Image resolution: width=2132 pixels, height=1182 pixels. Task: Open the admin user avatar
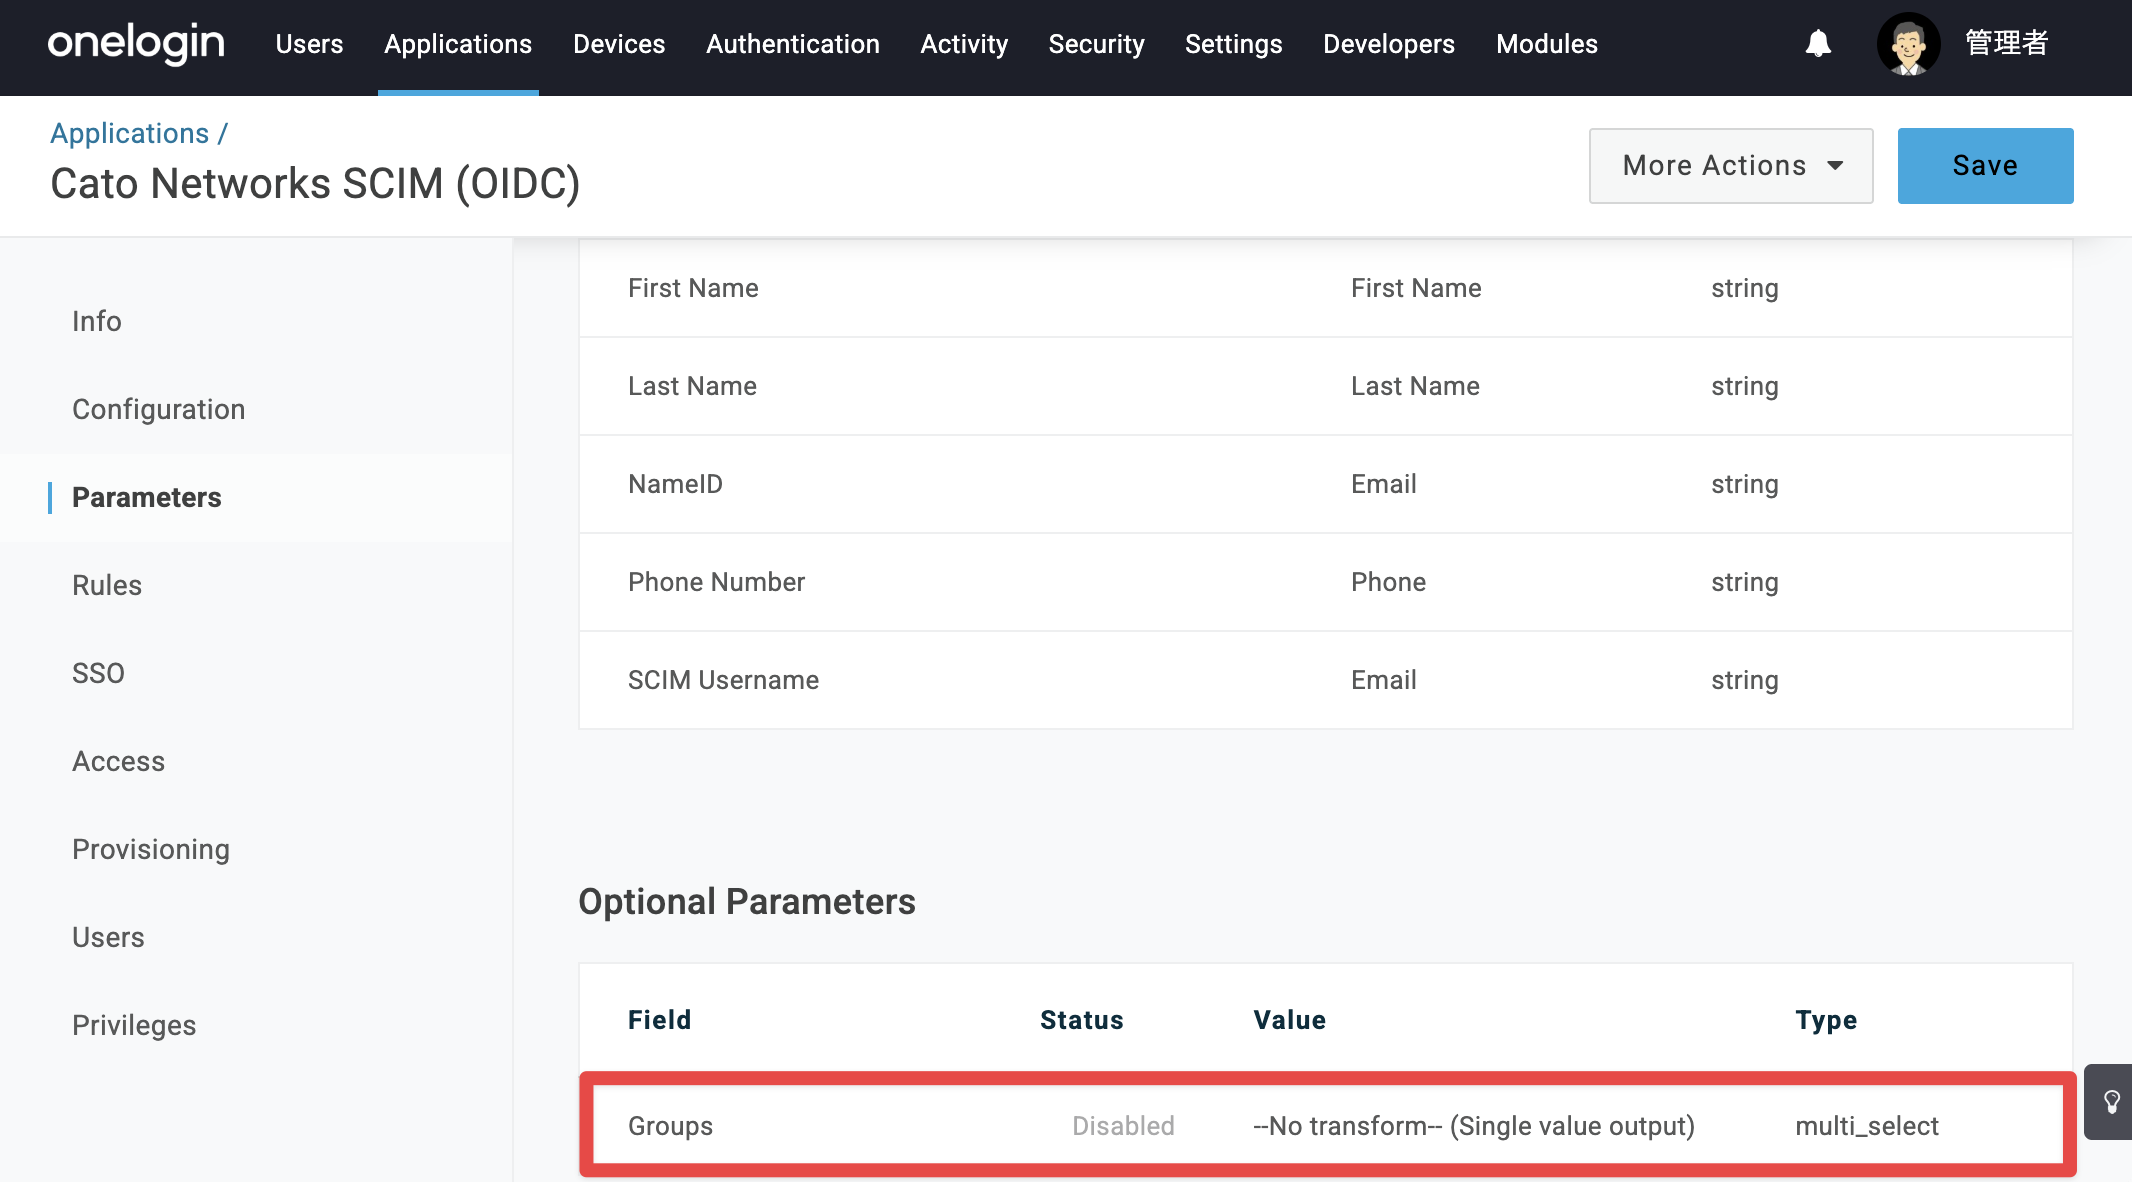point(1908,44)
